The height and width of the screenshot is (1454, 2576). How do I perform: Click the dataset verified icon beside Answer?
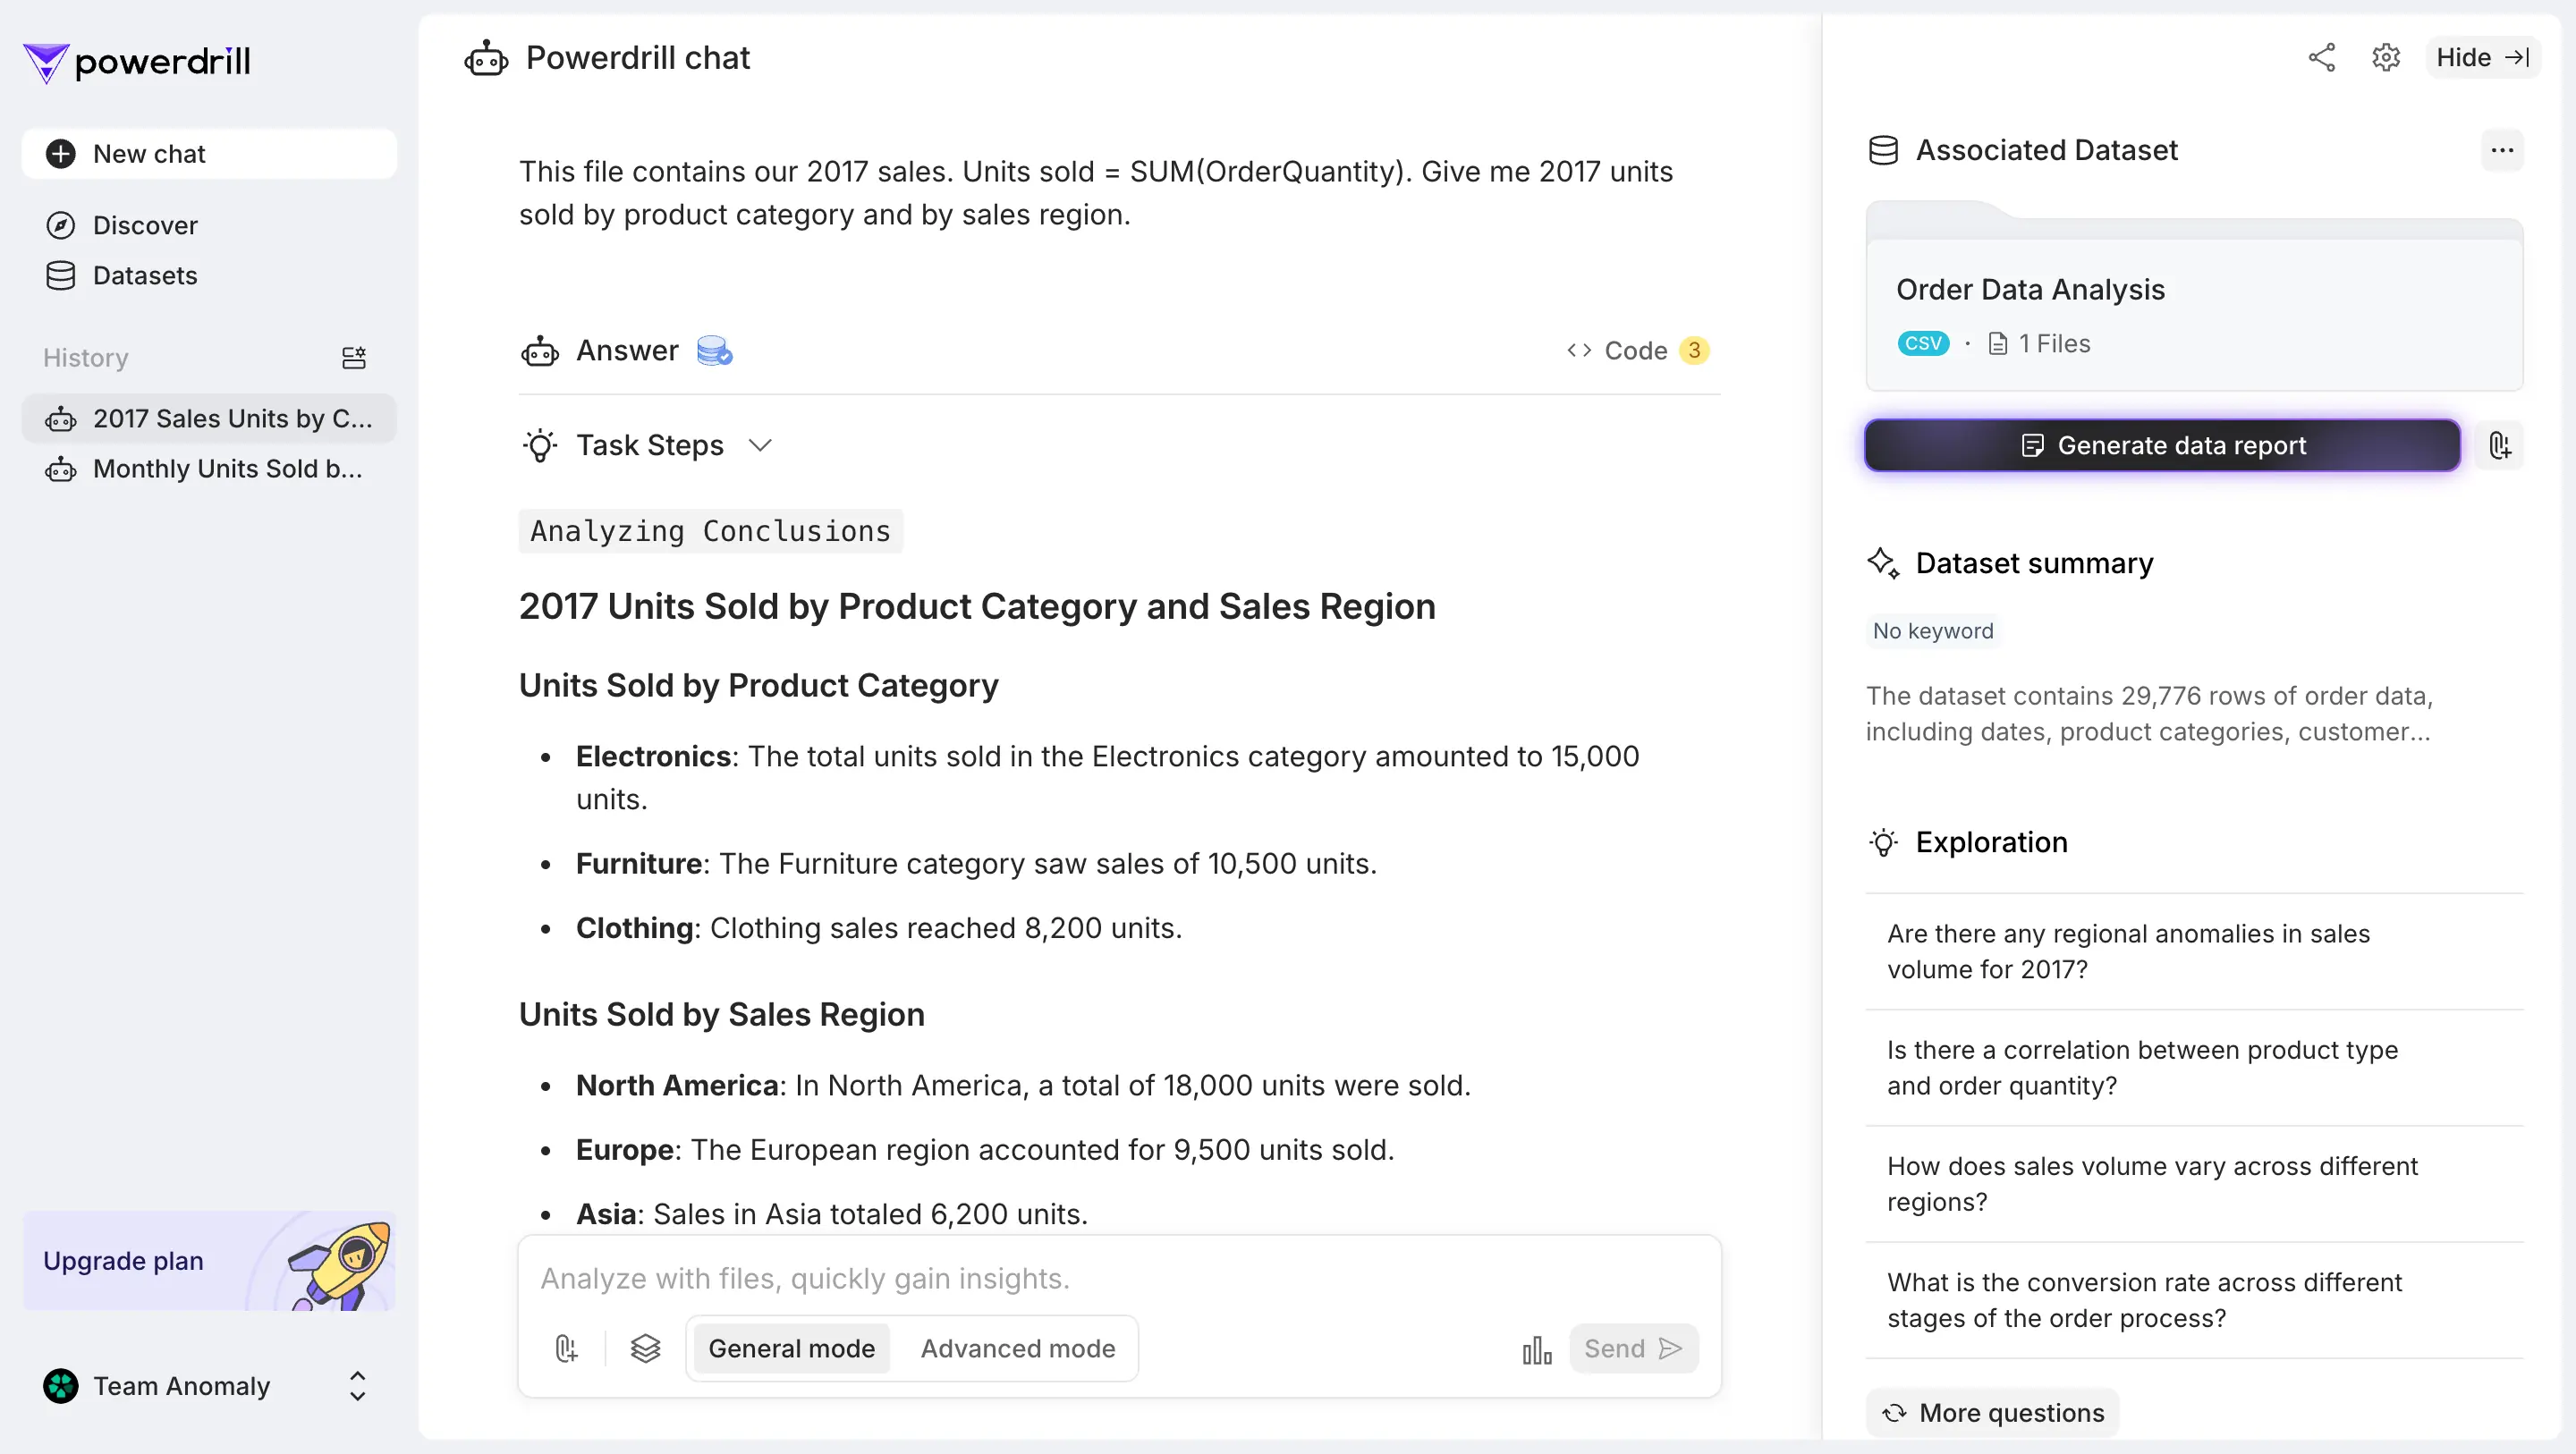click(714, 351)
